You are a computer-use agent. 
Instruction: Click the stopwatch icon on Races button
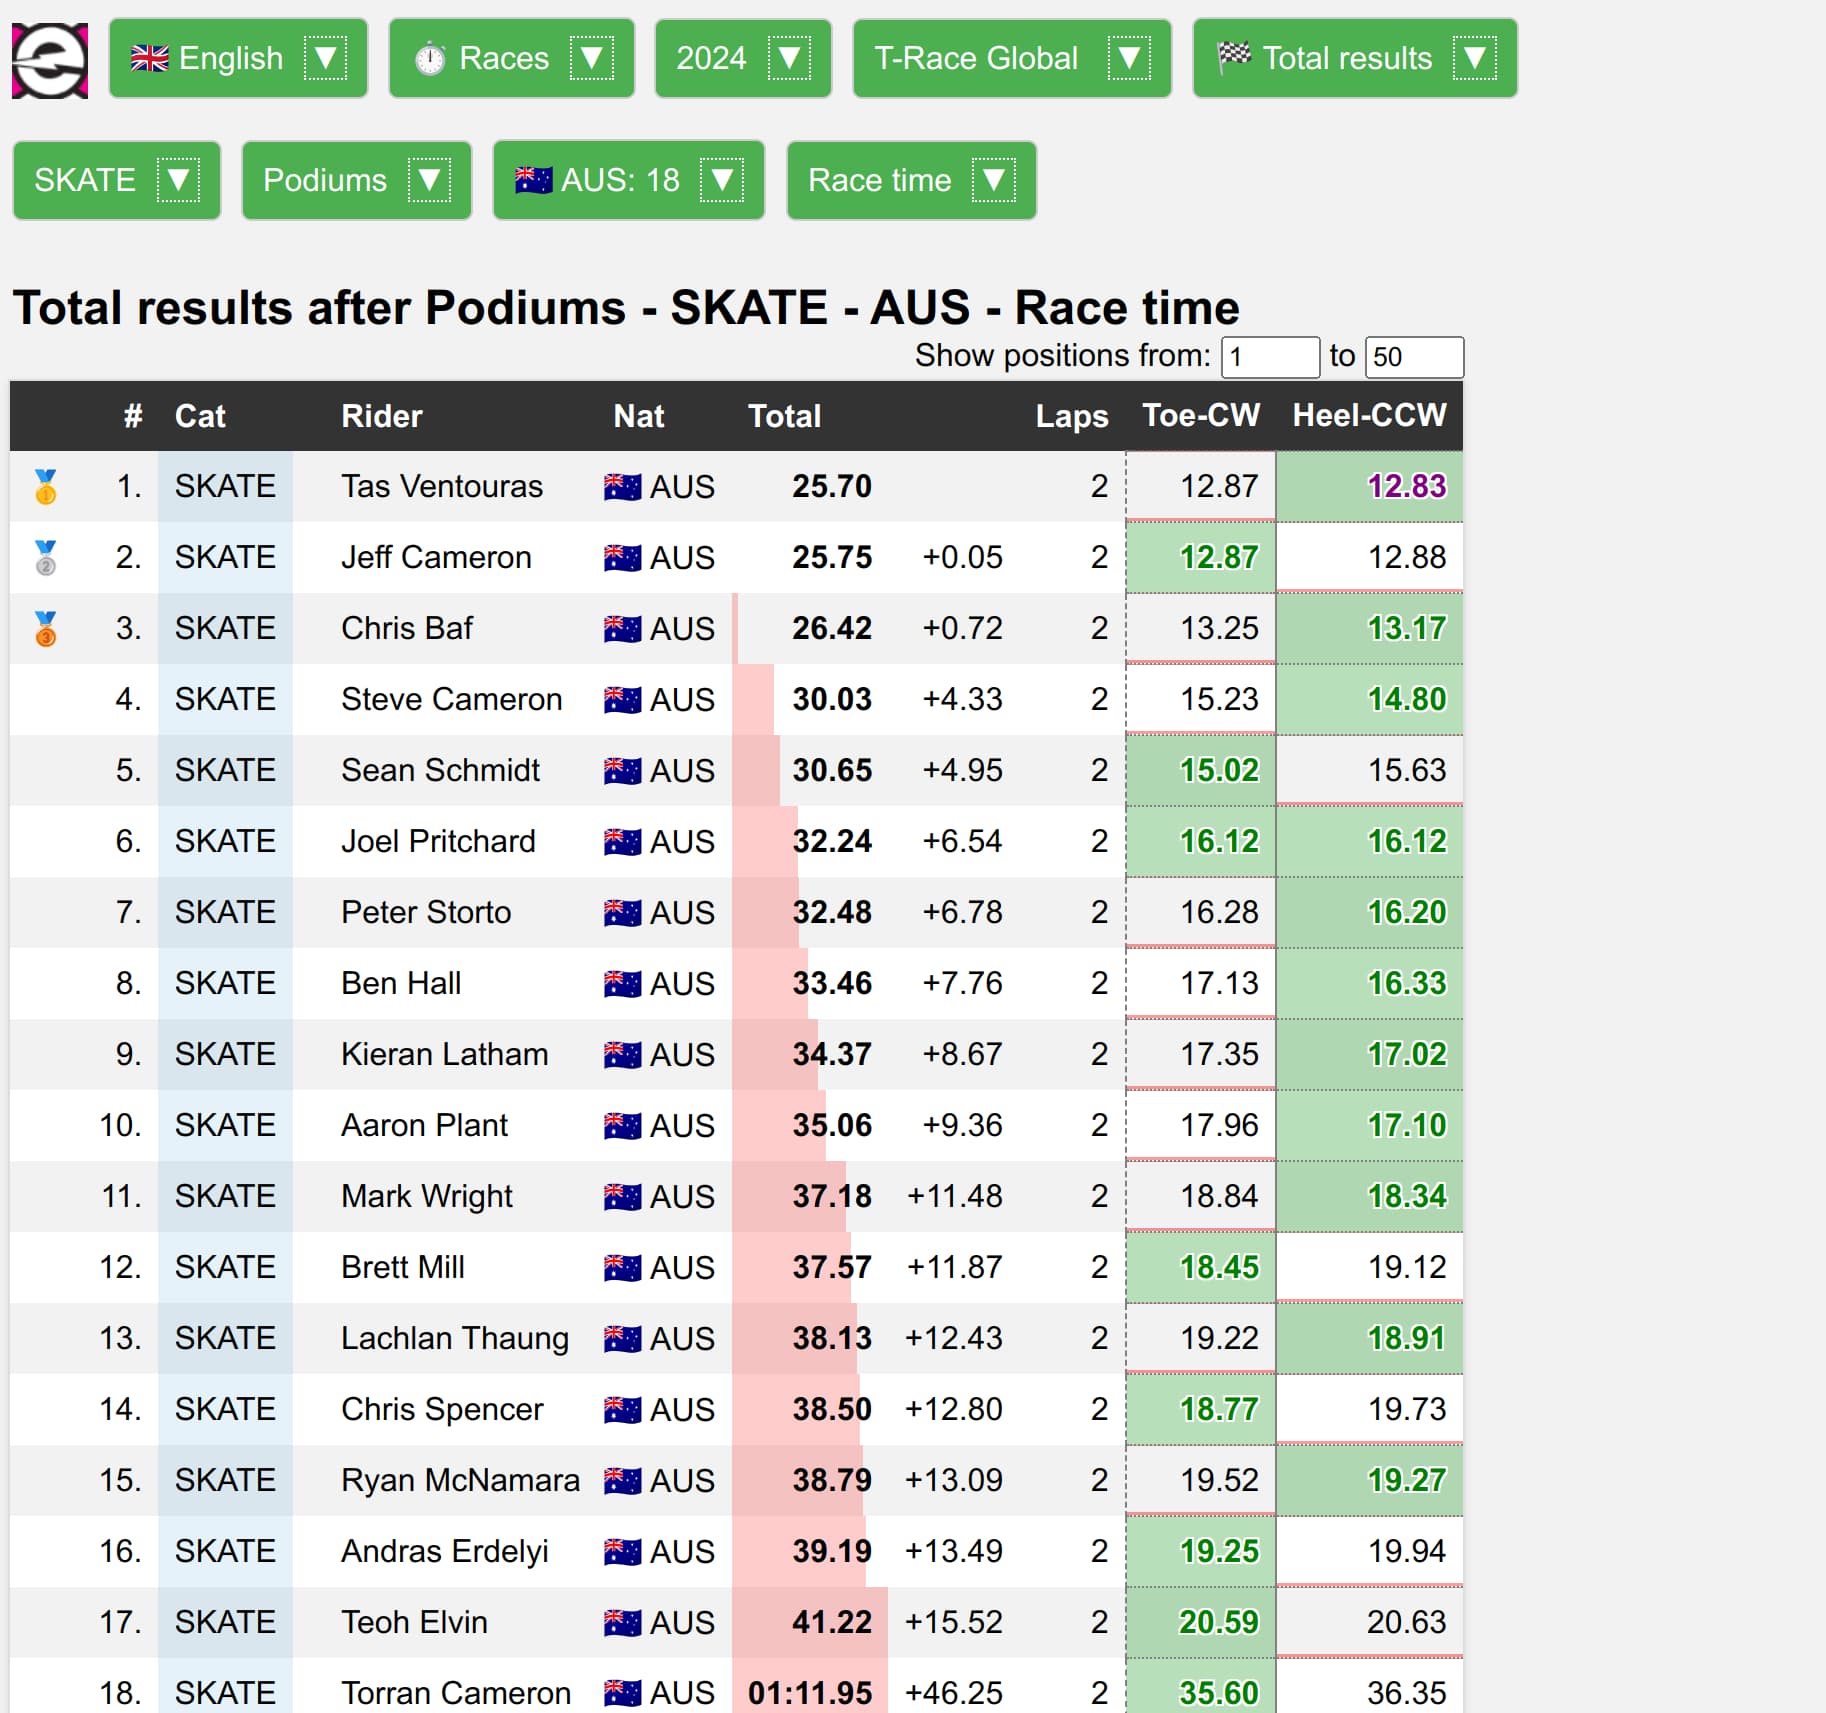430,59
